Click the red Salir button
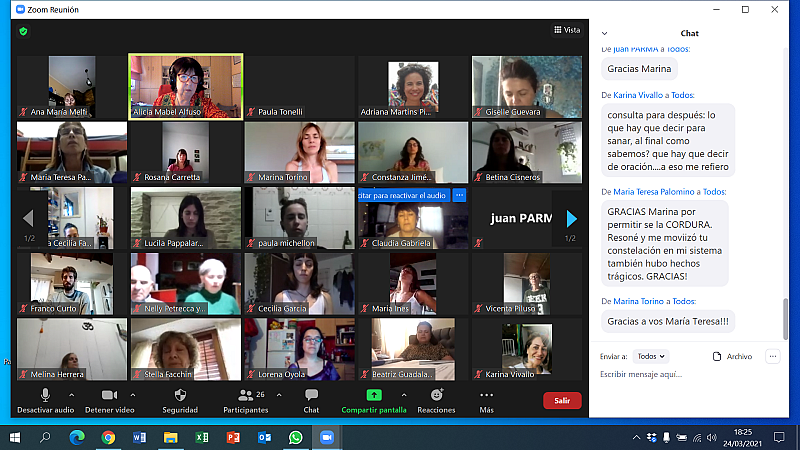This screenshot has width=800, height=450. [562, 400]
